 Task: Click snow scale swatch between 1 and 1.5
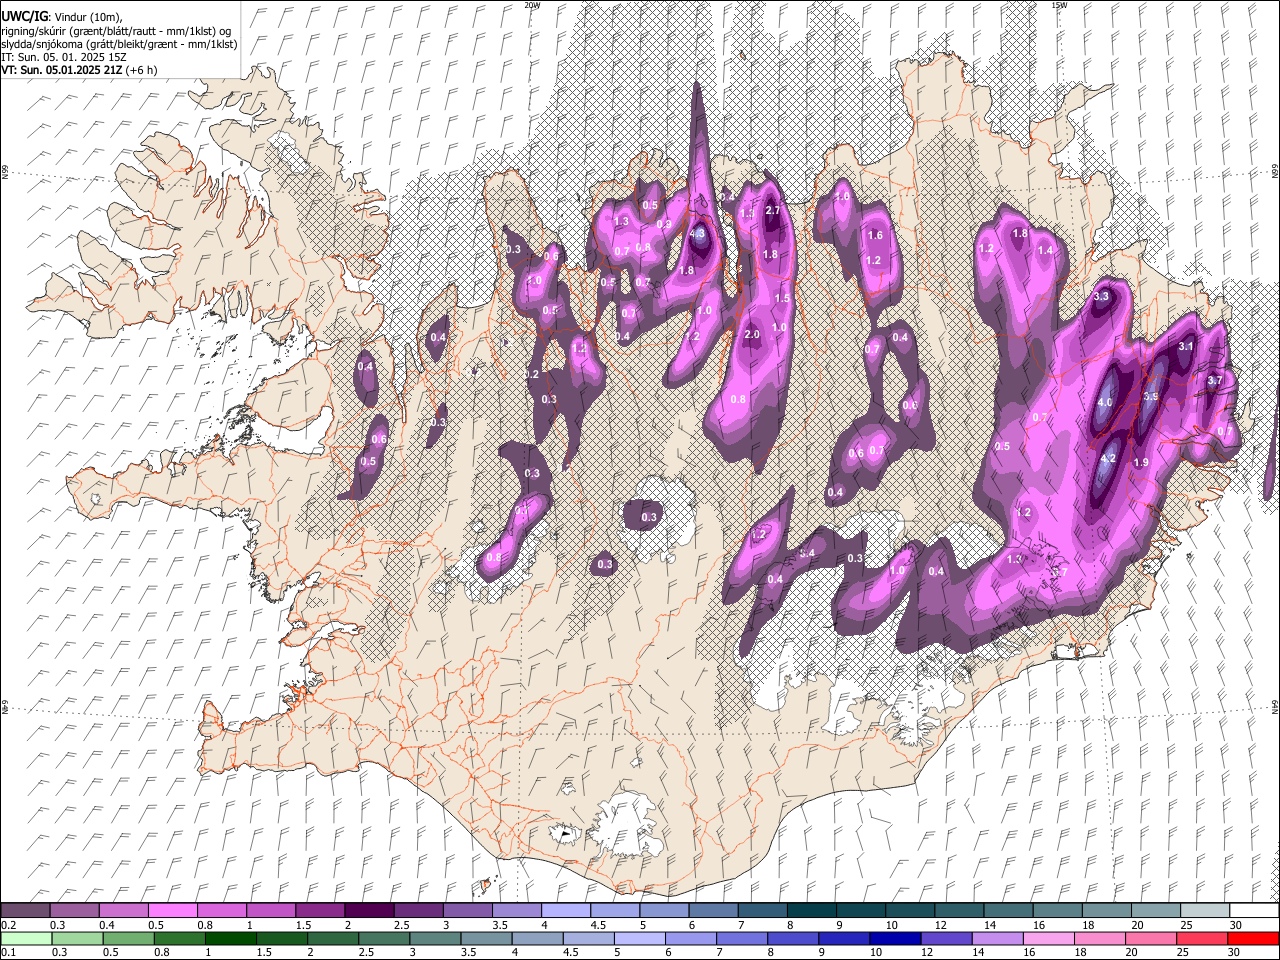(x=270, y=910)
